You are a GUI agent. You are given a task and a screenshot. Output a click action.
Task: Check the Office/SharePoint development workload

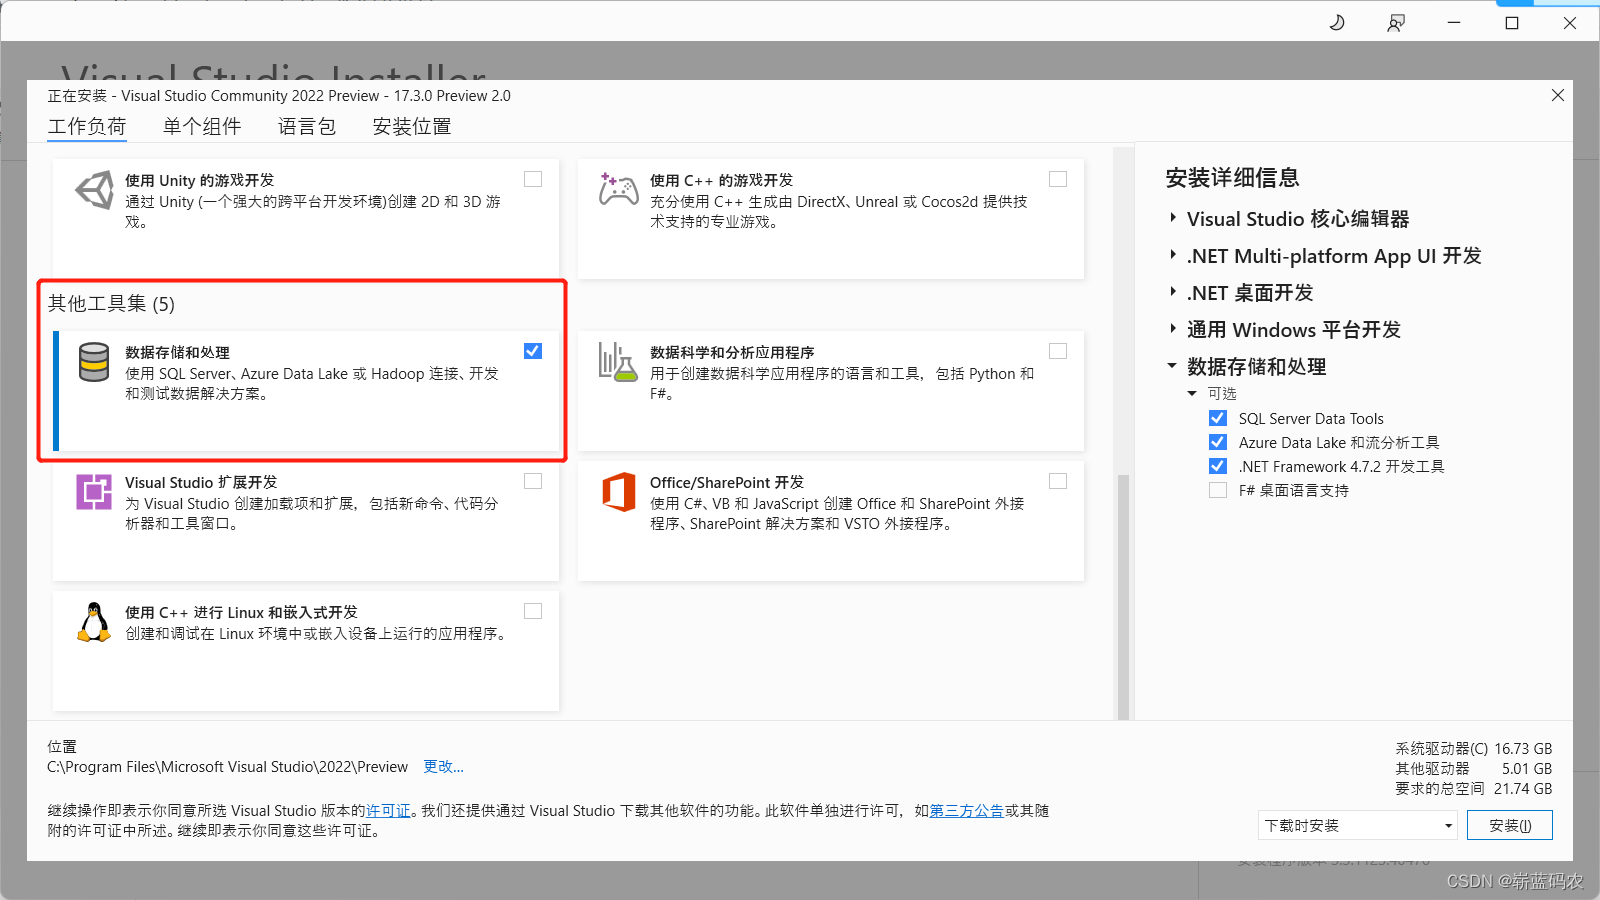[1058, 481]
